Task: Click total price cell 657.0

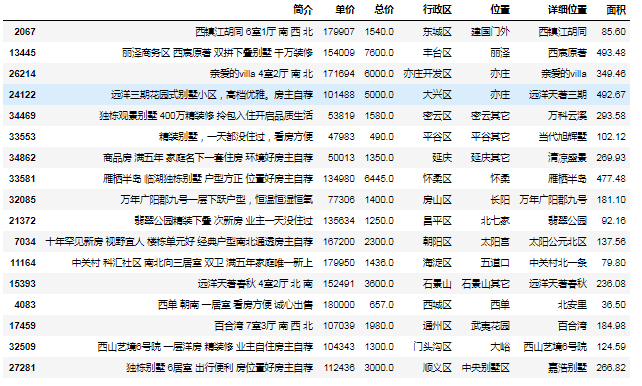Action: coord(382,305)
